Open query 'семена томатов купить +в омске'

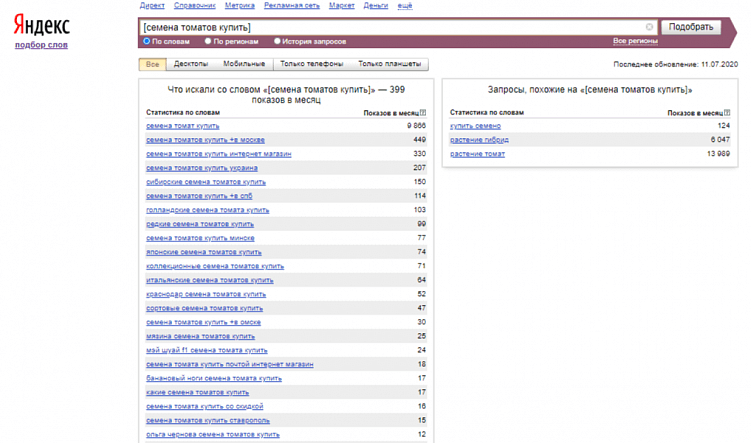tap(204, 322)
